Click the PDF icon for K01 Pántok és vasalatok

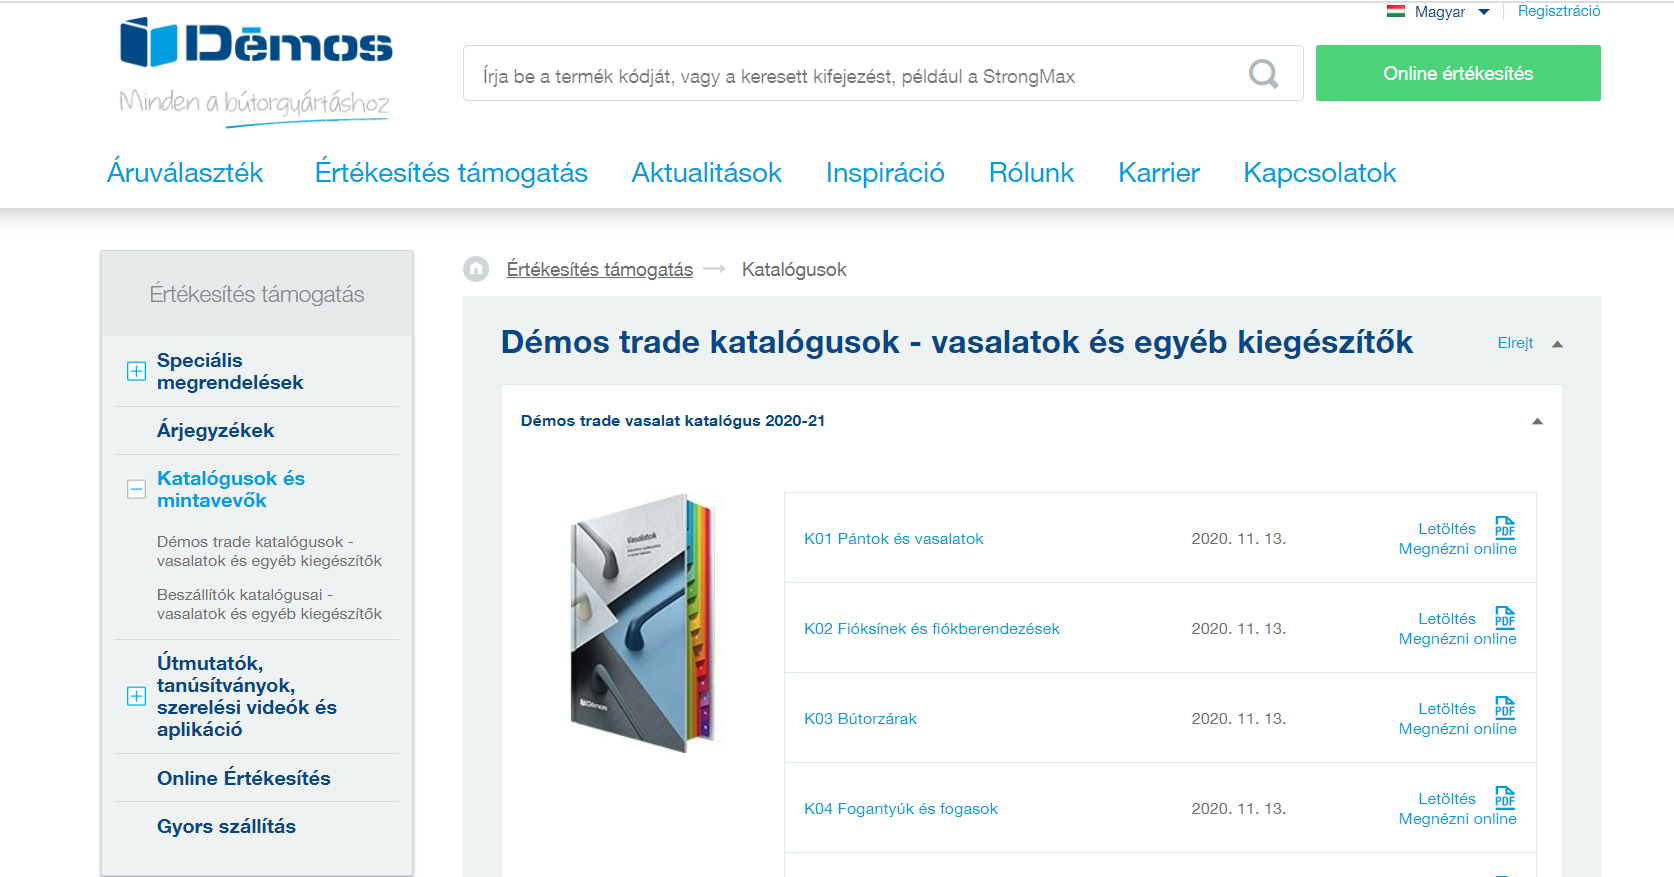1504,528
